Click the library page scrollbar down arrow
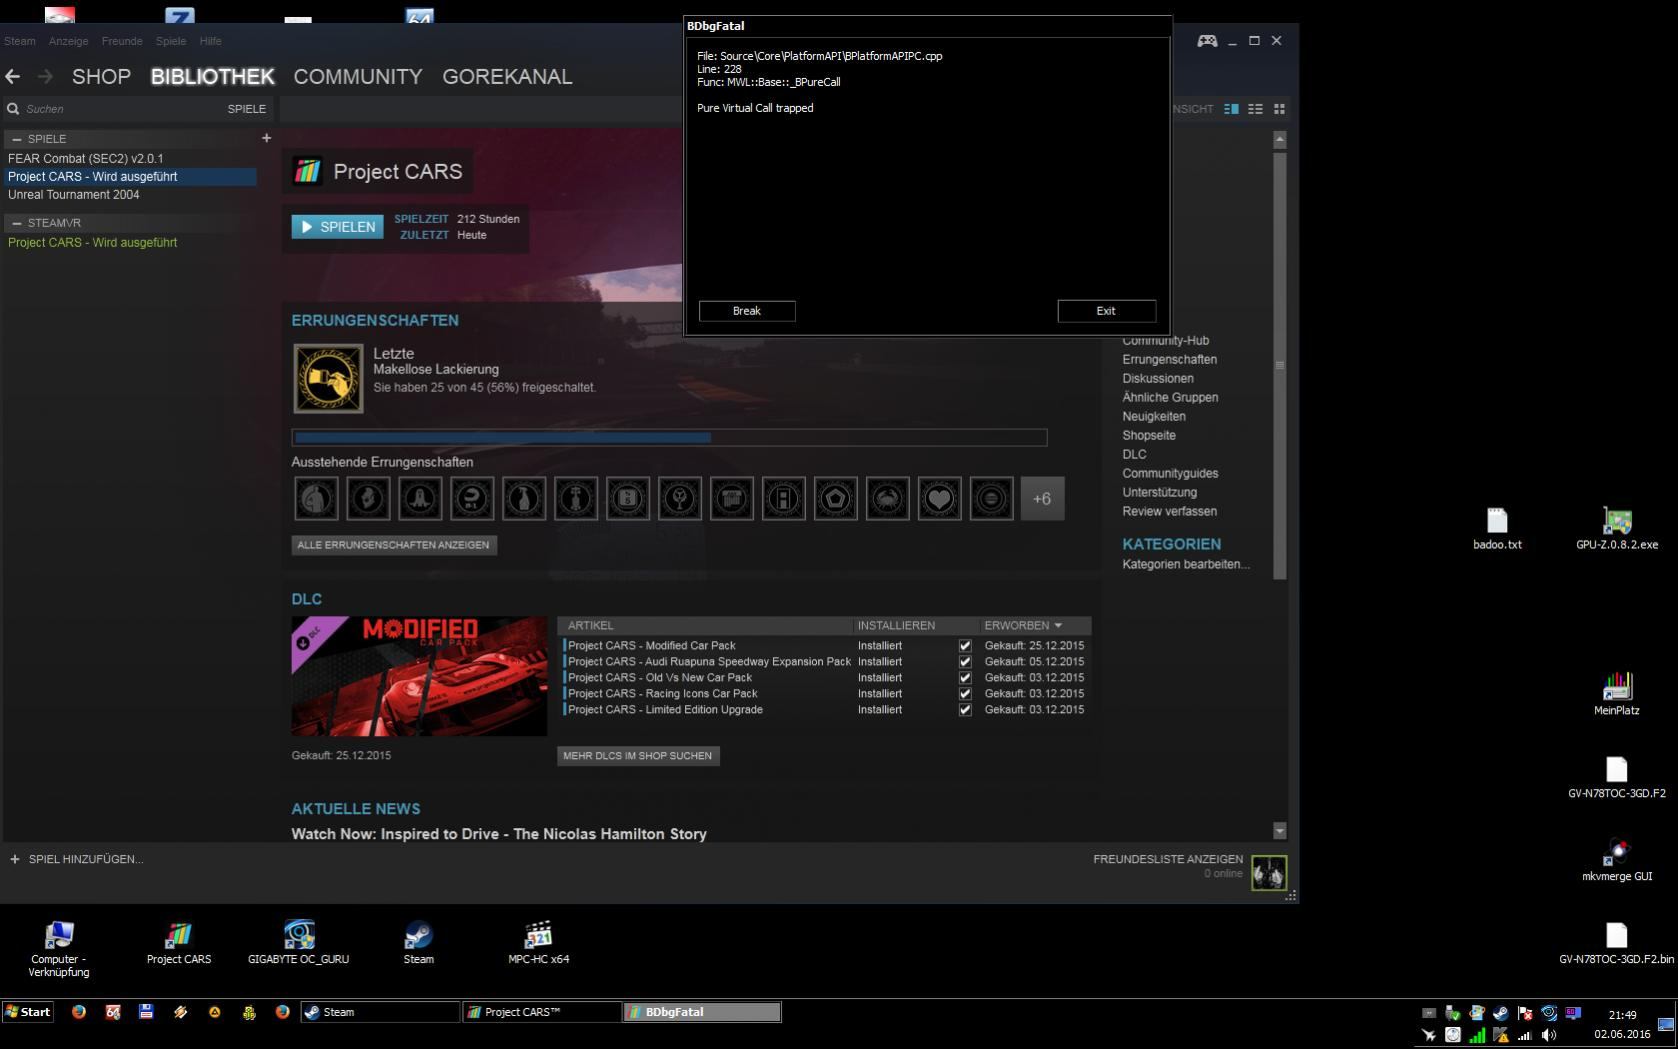This screenshot has width=1678, height=1049. click(1279, 831)
